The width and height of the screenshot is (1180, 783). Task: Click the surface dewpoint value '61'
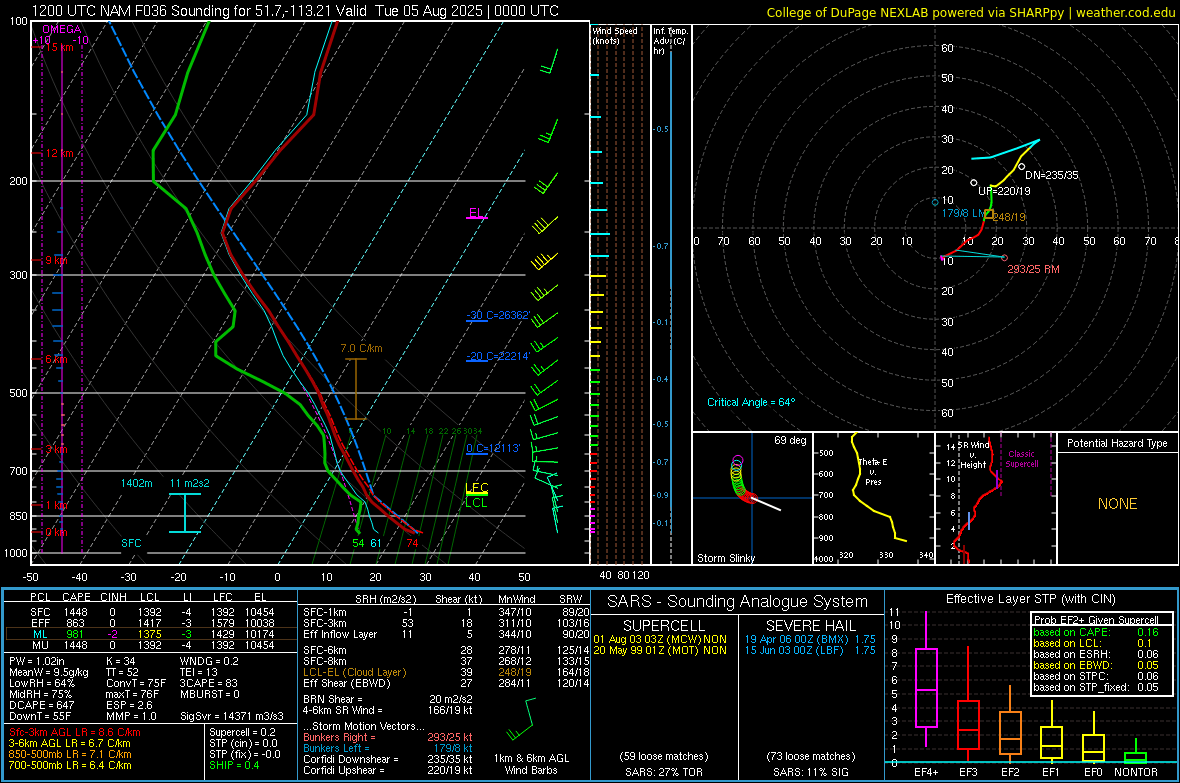pos(376,543)
